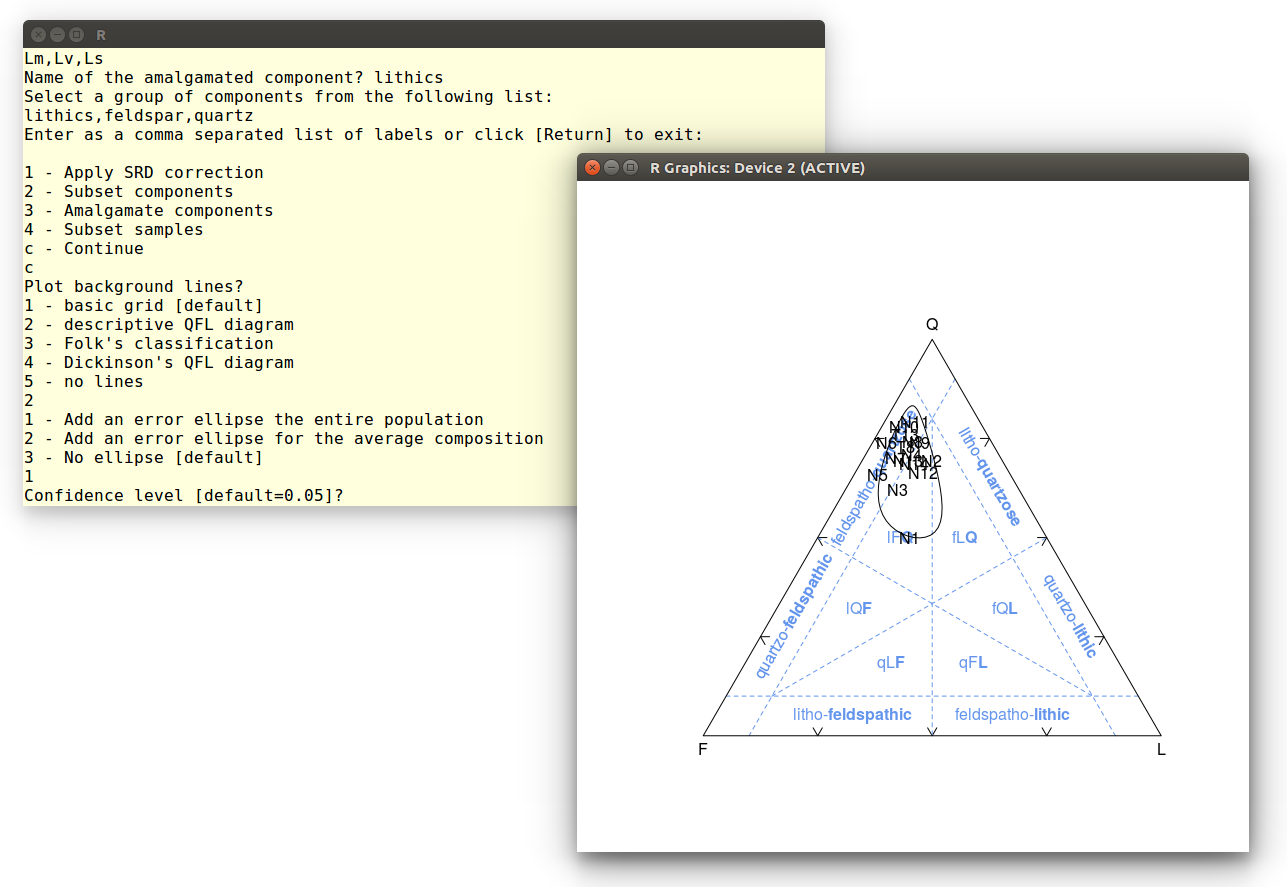Close the R terminal window
This screenshot has width=1287, height=887.
point(38,35)
